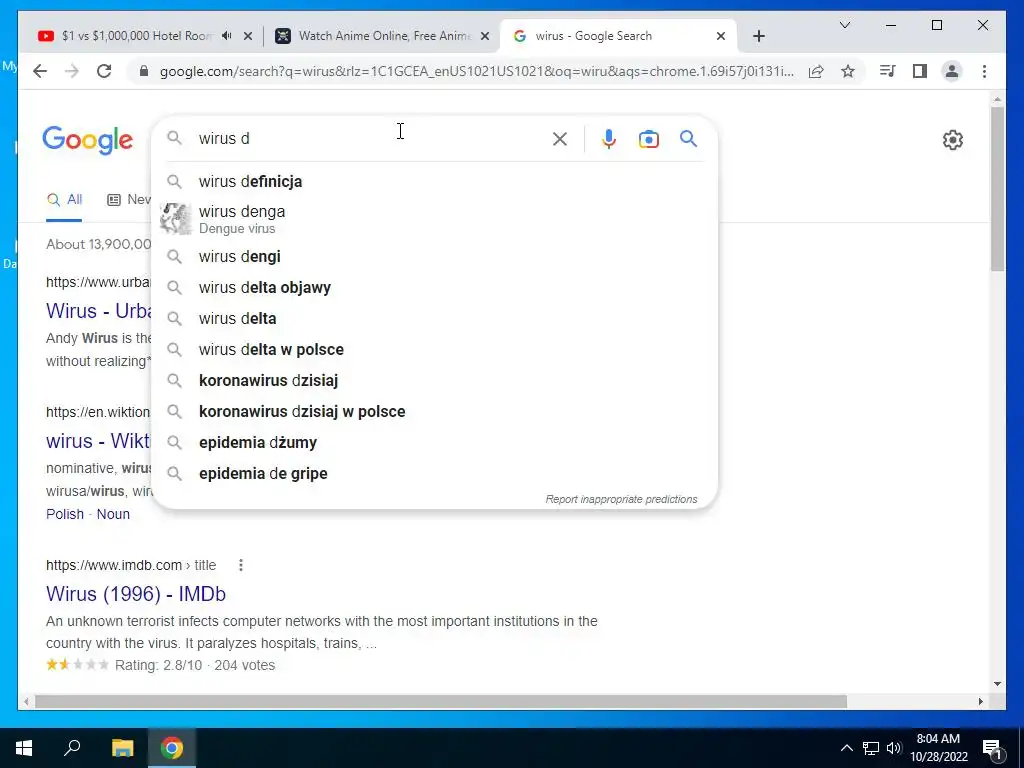Bookmark this page with the star icon
Image resolution: width=1024 pixels, height=768 pixels.
848,71
